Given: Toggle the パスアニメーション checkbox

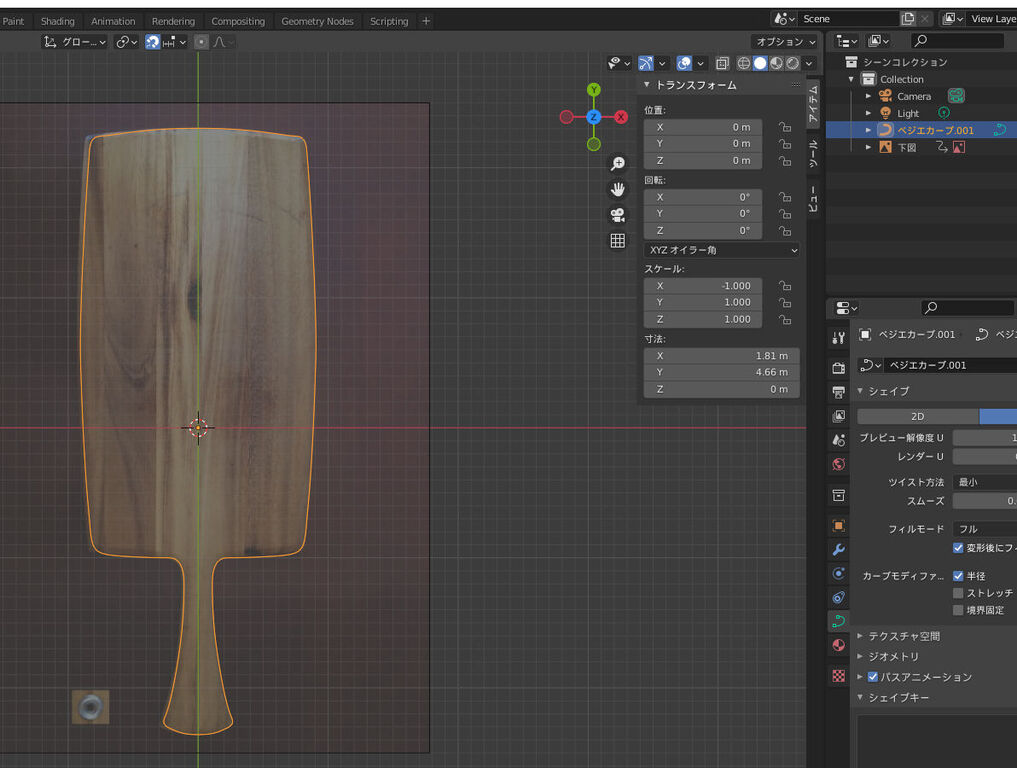Looking at the screenshot, I should pos(873,677).
